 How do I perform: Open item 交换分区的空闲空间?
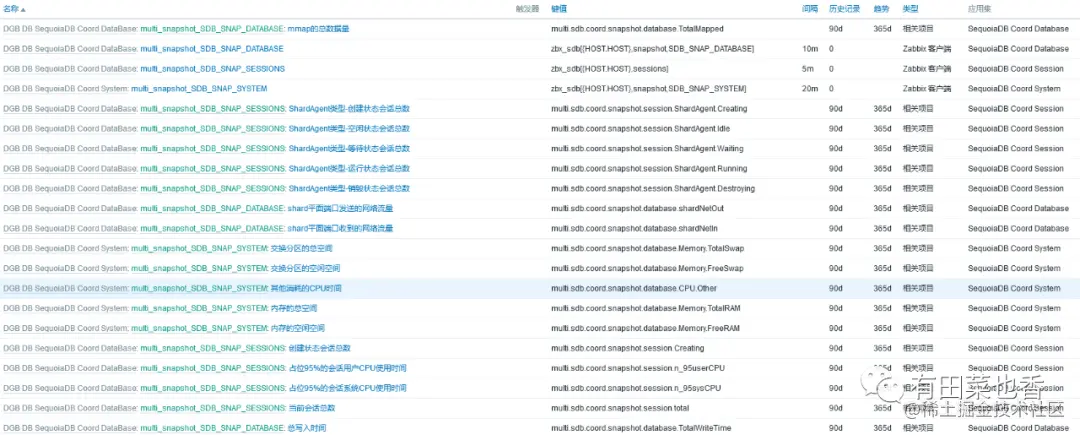click(x=305, y=268)
